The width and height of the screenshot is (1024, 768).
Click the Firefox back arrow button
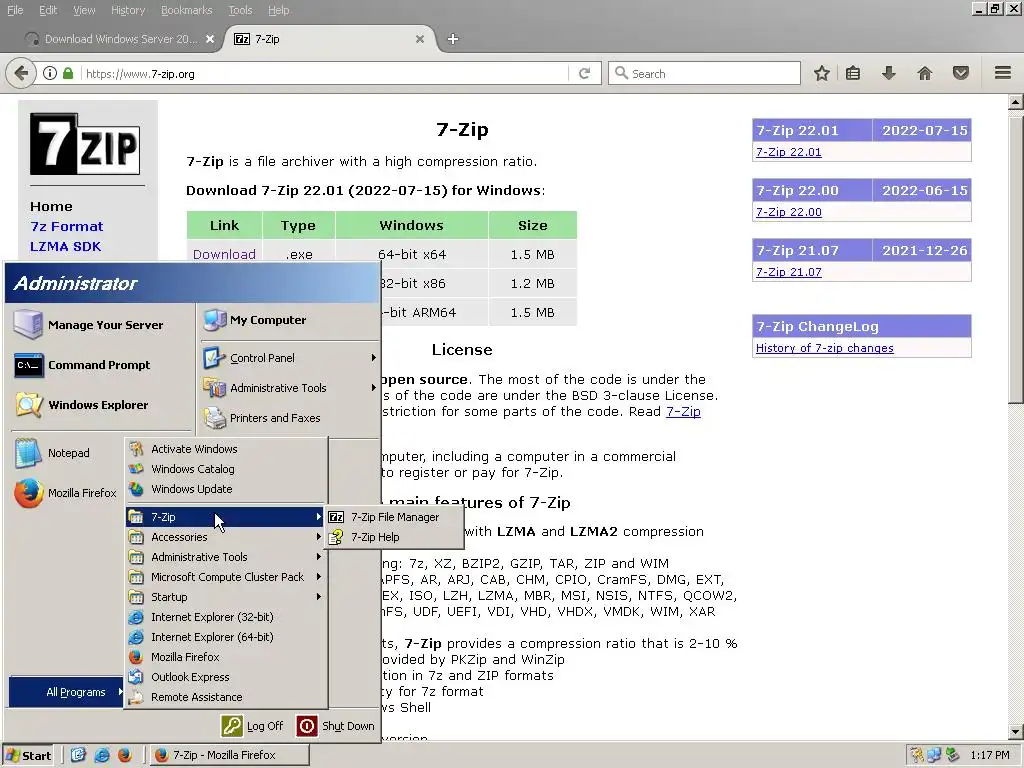[x=21, y=73]
